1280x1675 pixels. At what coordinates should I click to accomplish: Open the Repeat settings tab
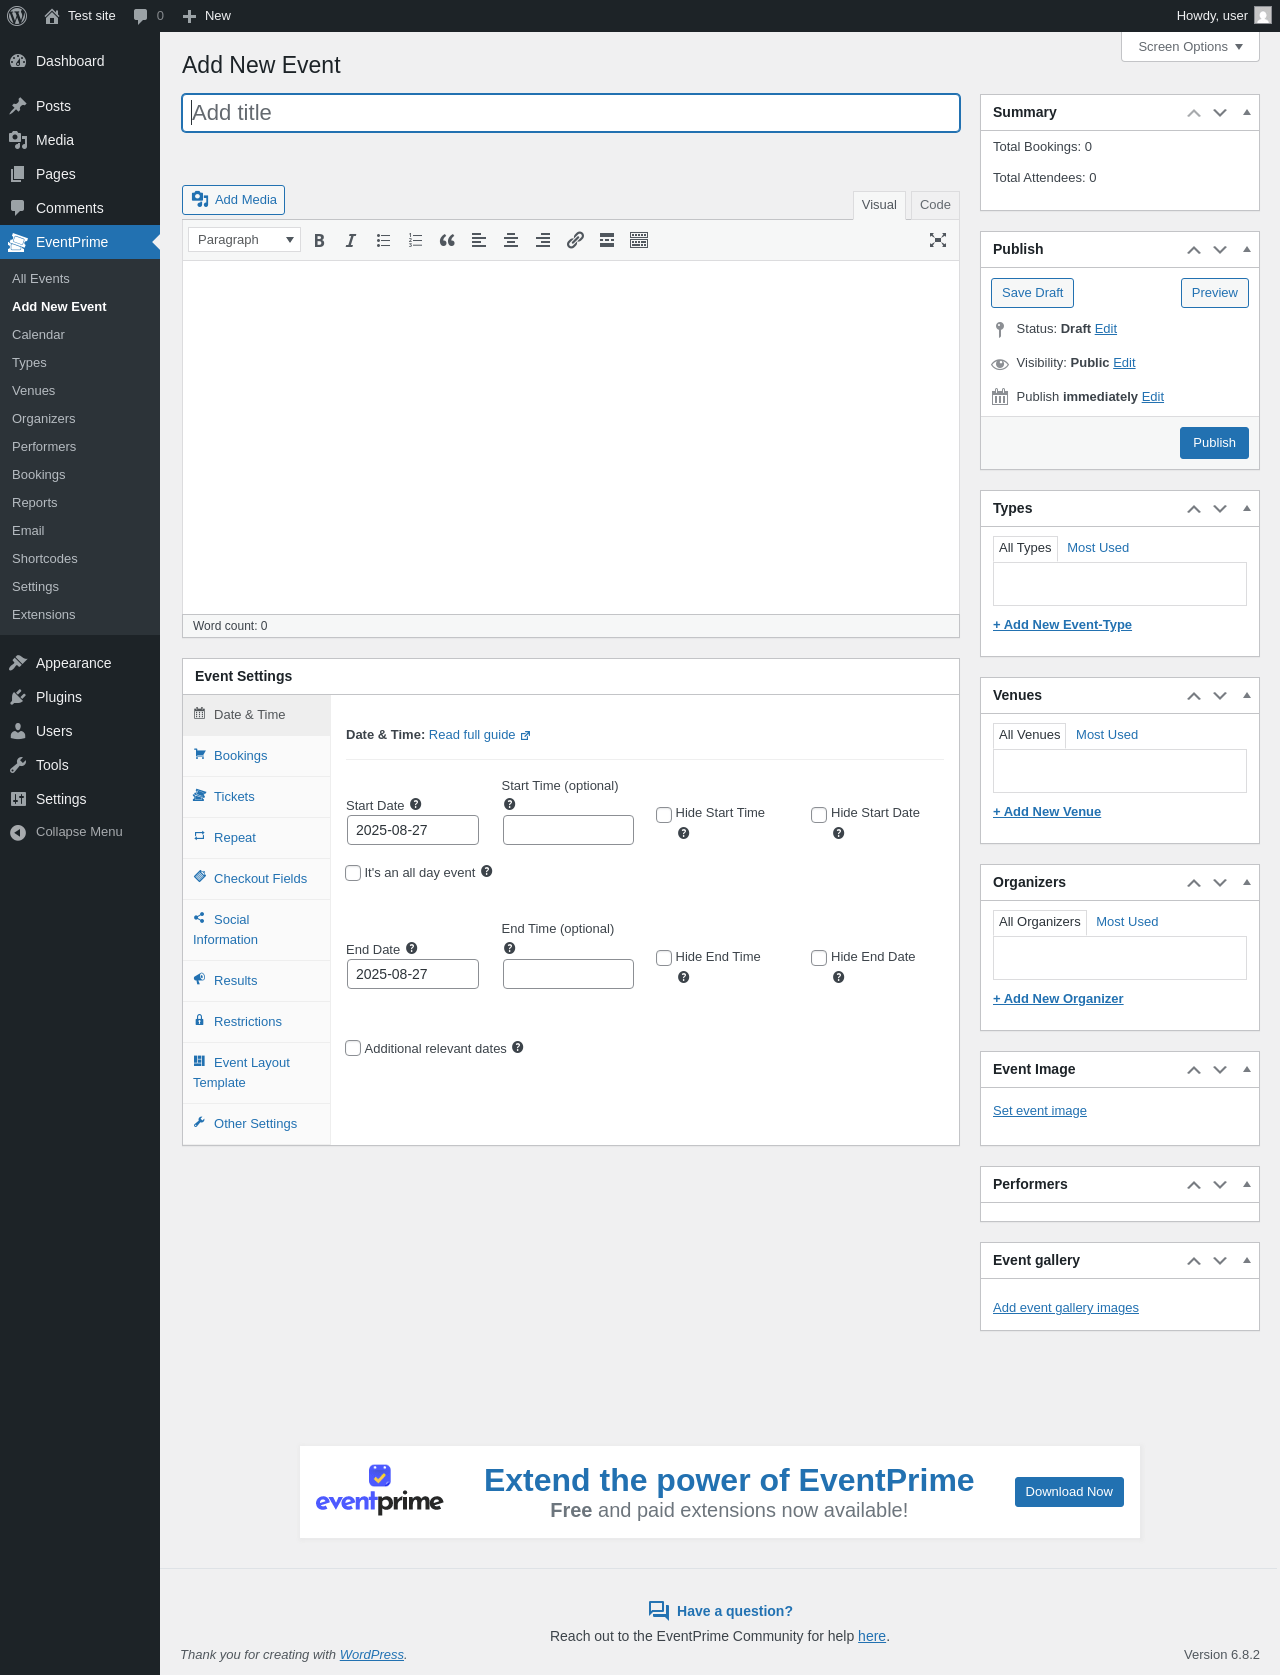pyautogui.click(x=257, y=838)
